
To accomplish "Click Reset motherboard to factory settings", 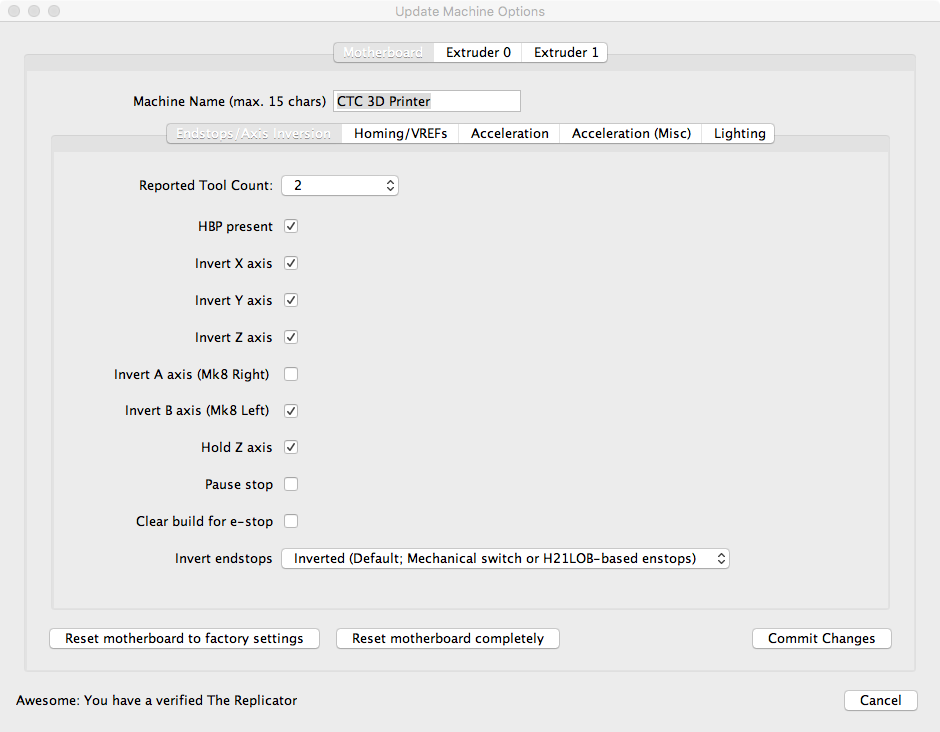I will [184, 638].
